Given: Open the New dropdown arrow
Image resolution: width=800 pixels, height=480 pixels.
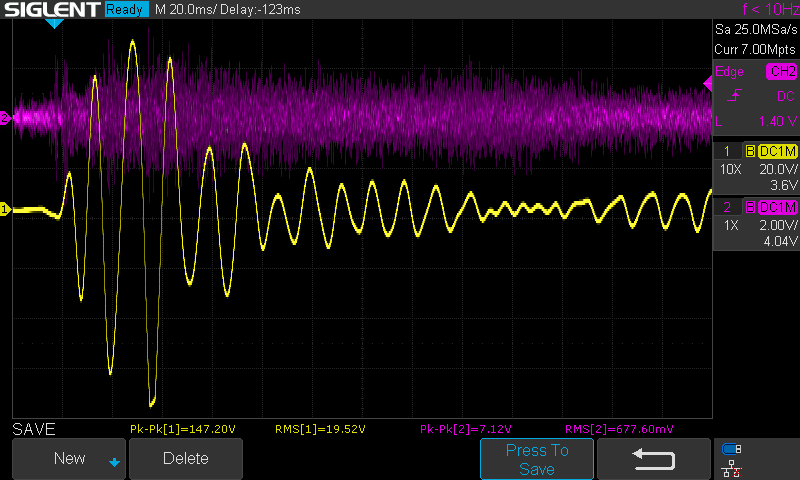Looking at the screenshot, I should coord(114,462).
